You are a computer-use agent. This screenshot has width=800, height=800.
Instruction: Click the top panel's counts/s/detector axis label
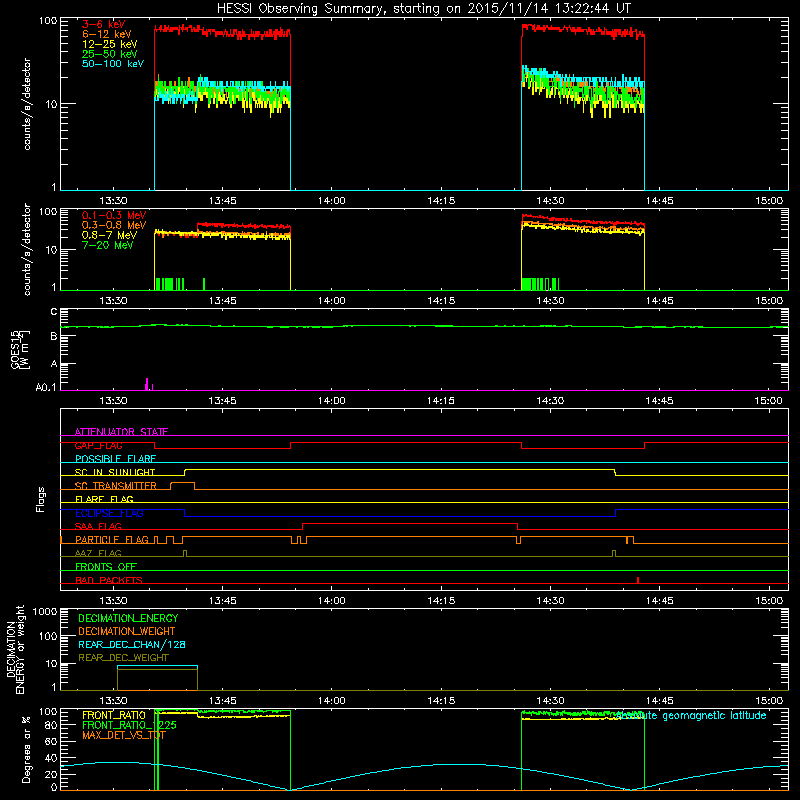[x=27, y=104]
